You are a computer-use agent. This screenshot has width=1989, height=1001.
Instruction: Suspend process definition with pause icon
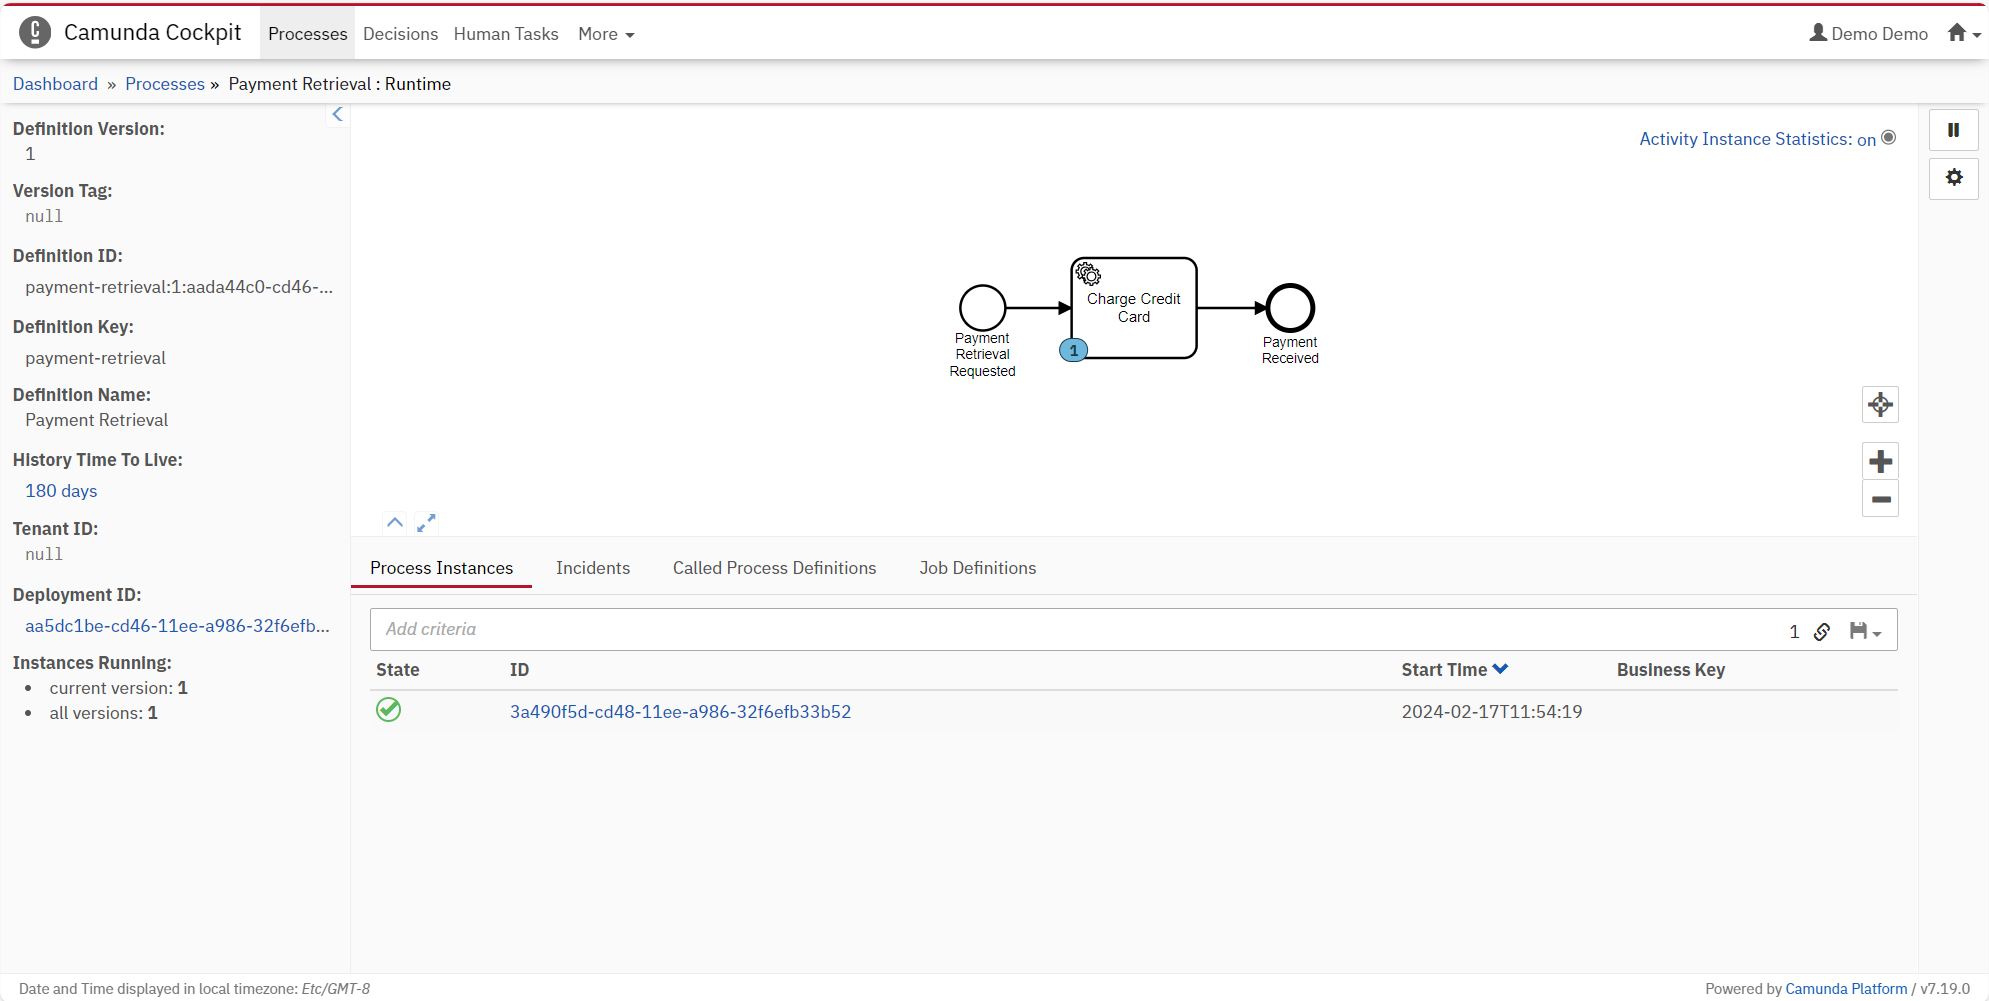[x=1953, y=130]
